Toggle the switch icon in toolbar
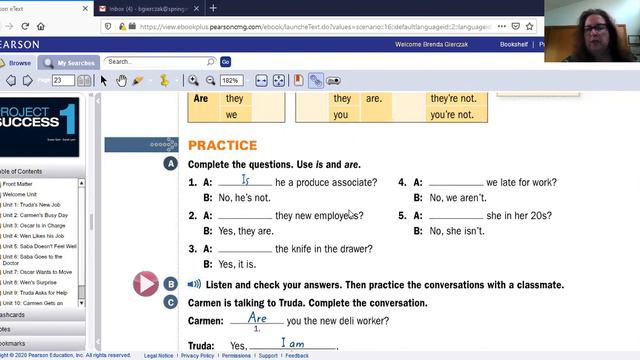Screen dimensions: 640x360 333,81
